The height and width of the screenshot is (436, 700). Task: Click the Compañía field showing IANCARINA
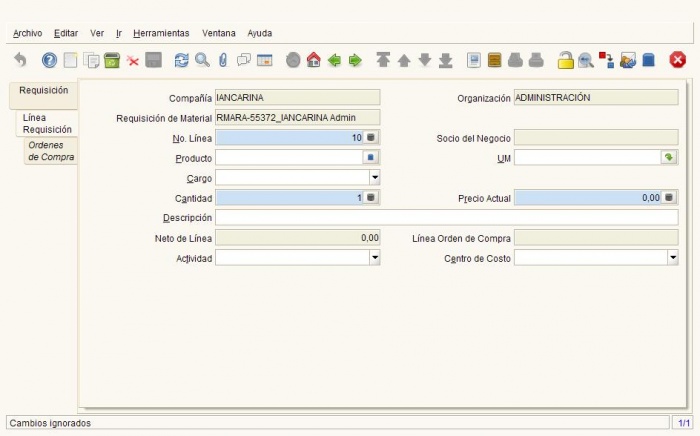[x=298, y=97]
